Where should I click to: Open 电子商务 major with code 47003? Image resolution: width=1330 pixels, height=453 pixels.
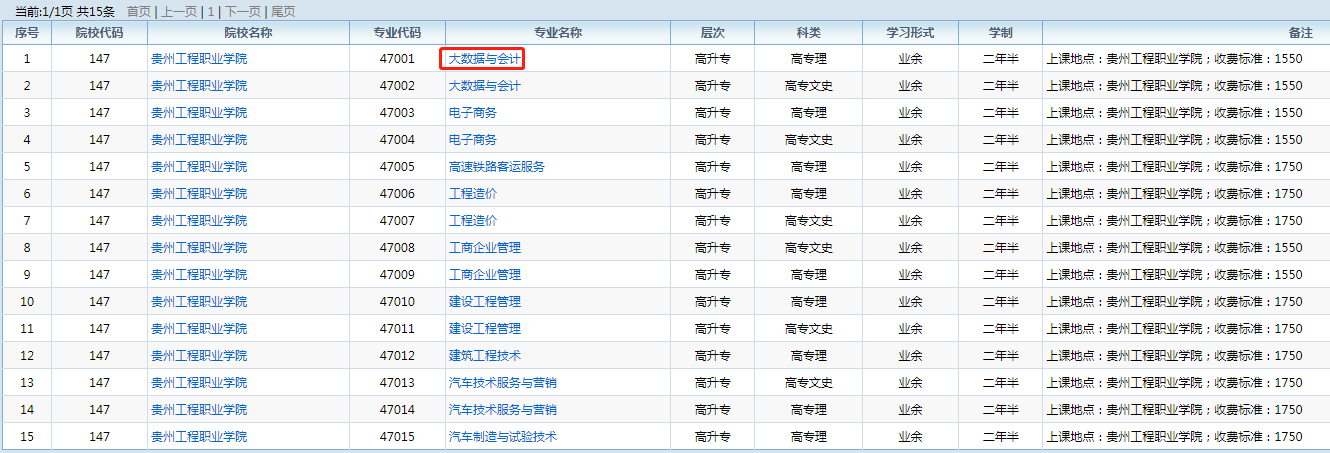point(472,113)
